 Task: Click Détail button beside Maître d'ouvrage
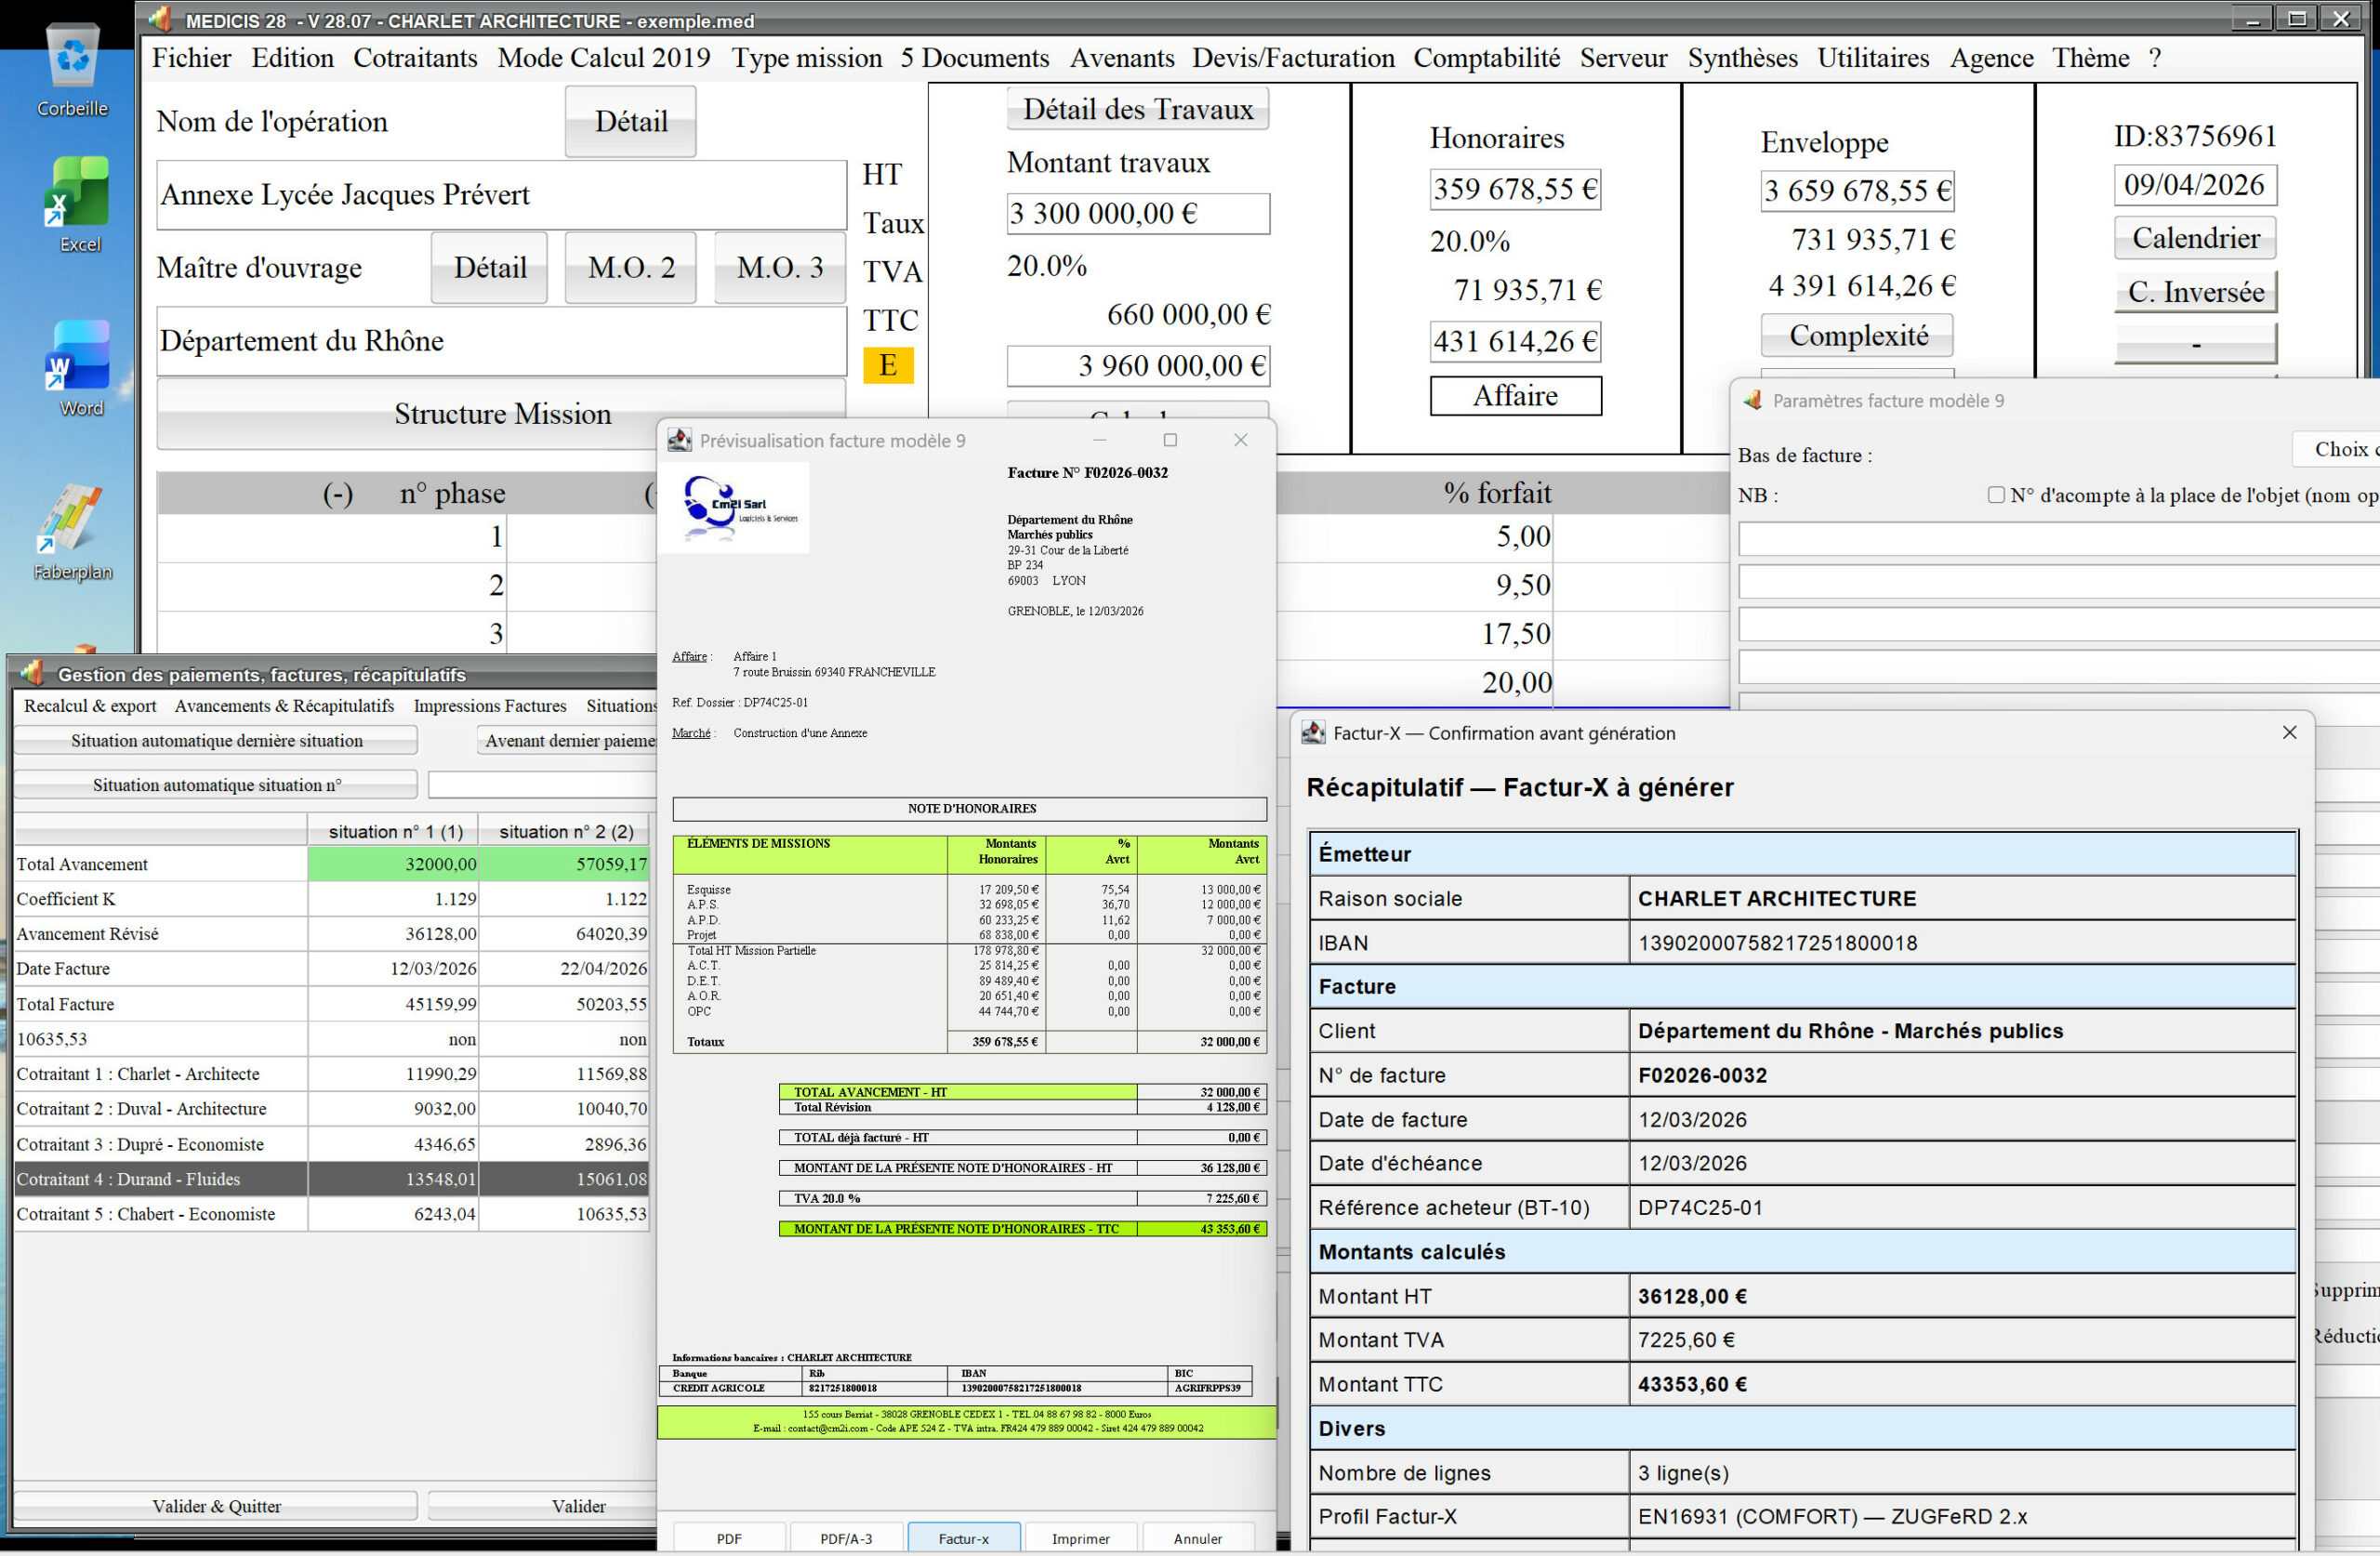coord(489,268)
